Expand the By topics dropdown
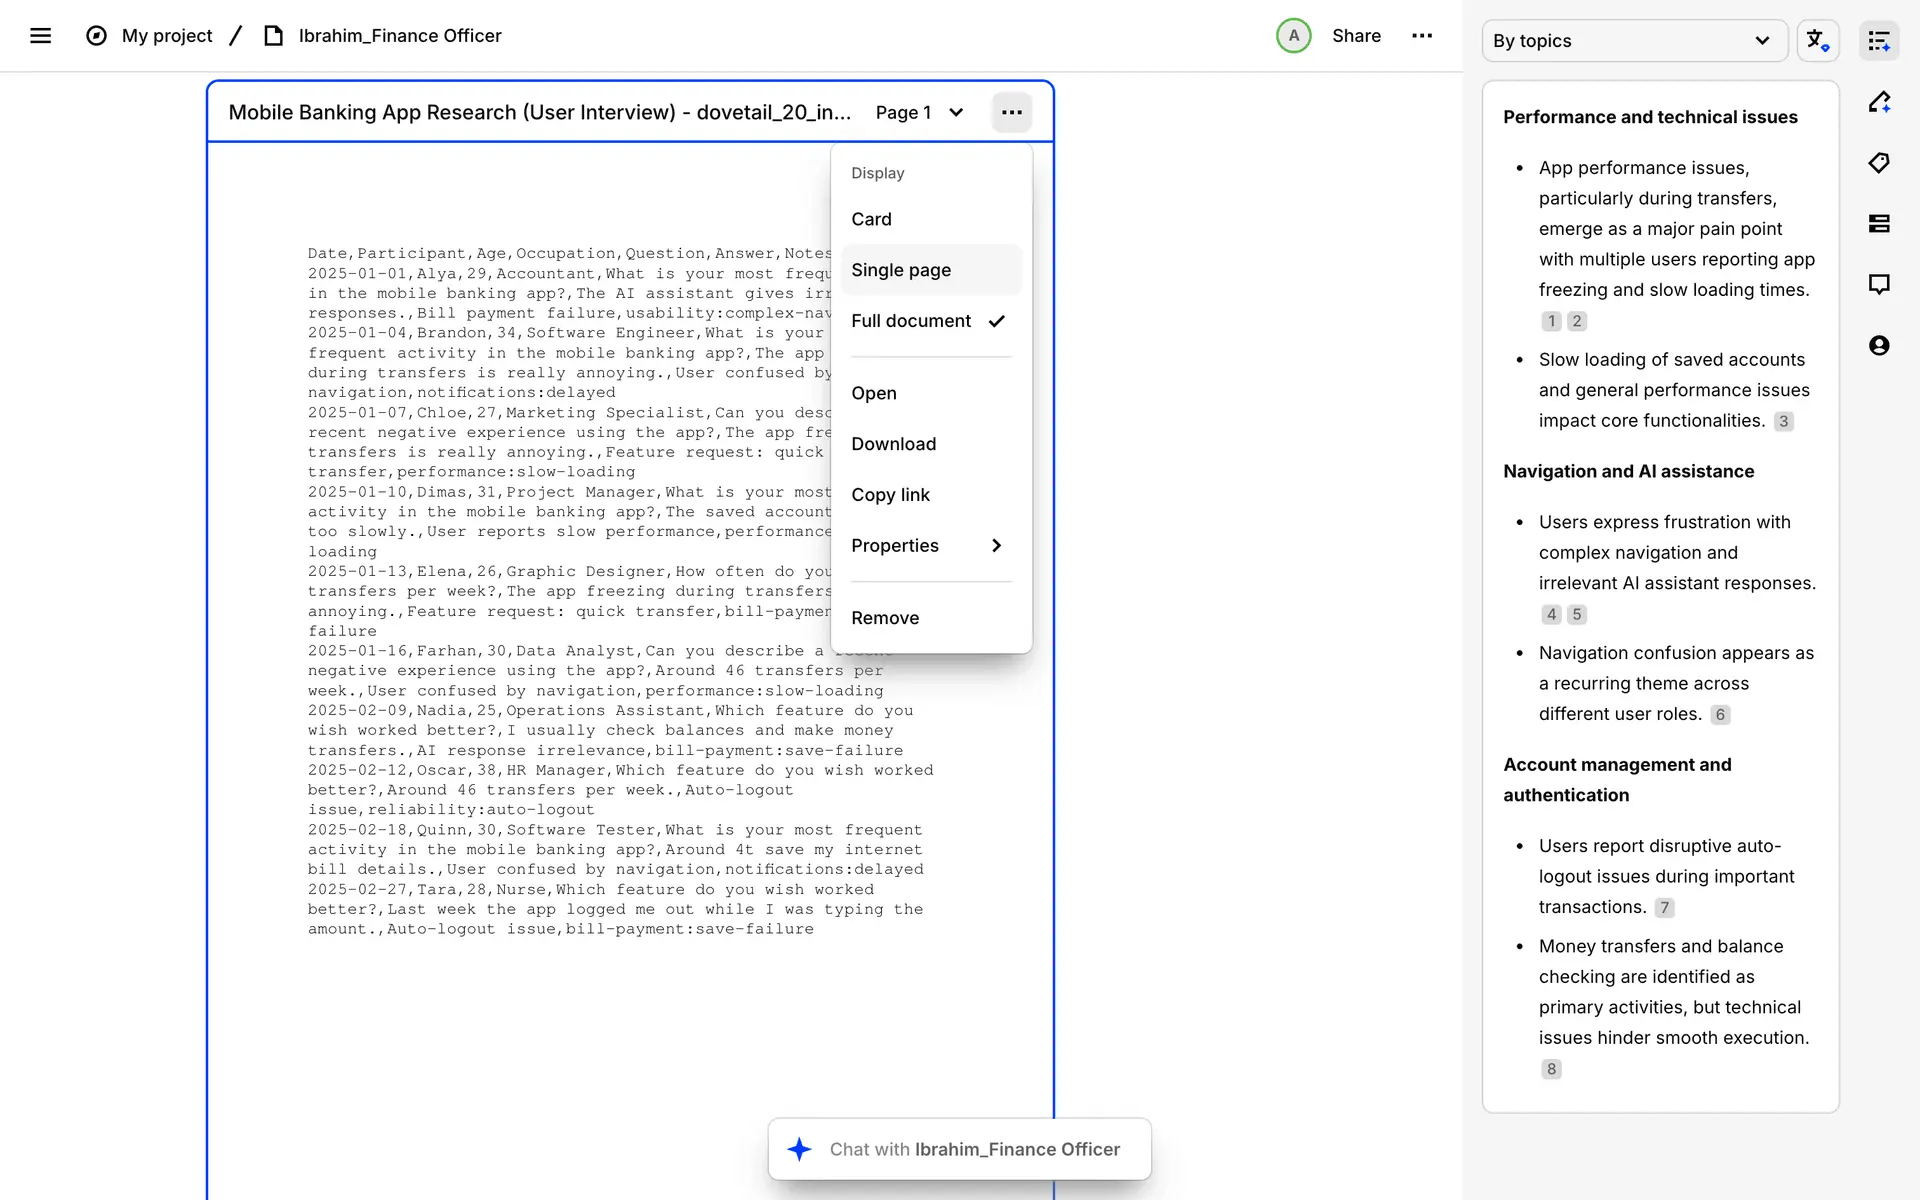The width and height of the screenshot is (1920, 1200). [x=1634, y=41]
